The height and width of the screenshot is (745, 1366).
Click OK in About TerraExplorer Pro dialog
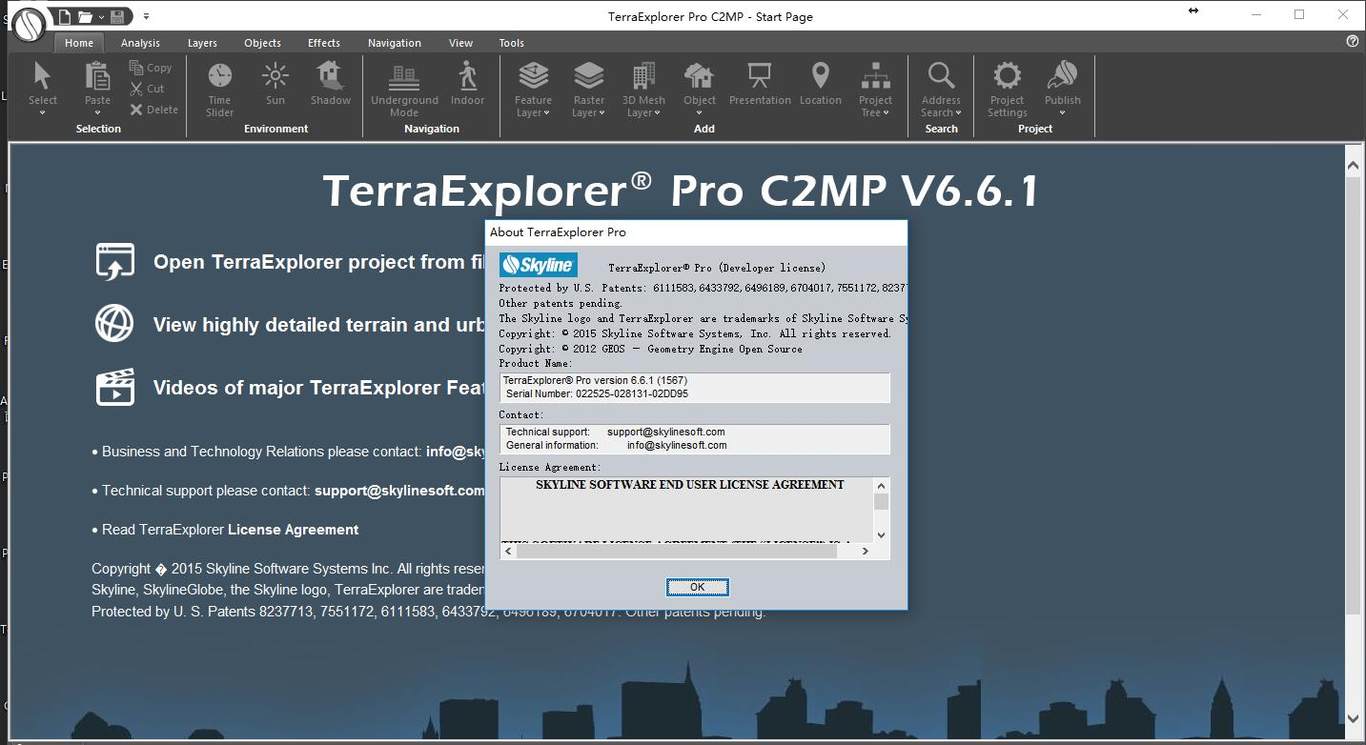tap(697, 587)
